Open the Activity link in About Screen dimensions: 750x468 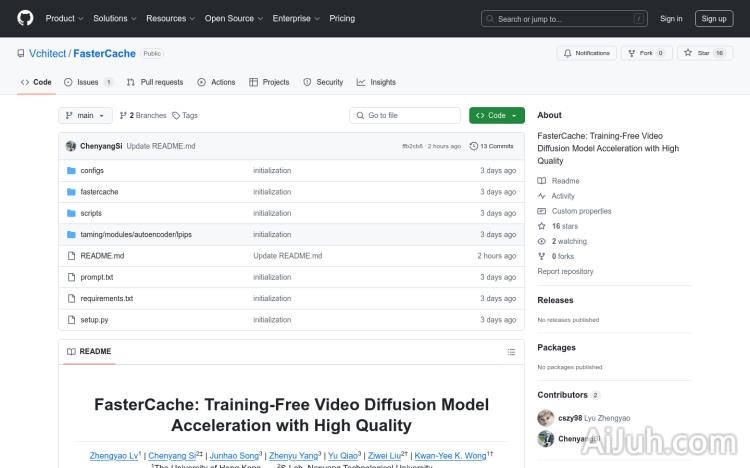(563, 196)
